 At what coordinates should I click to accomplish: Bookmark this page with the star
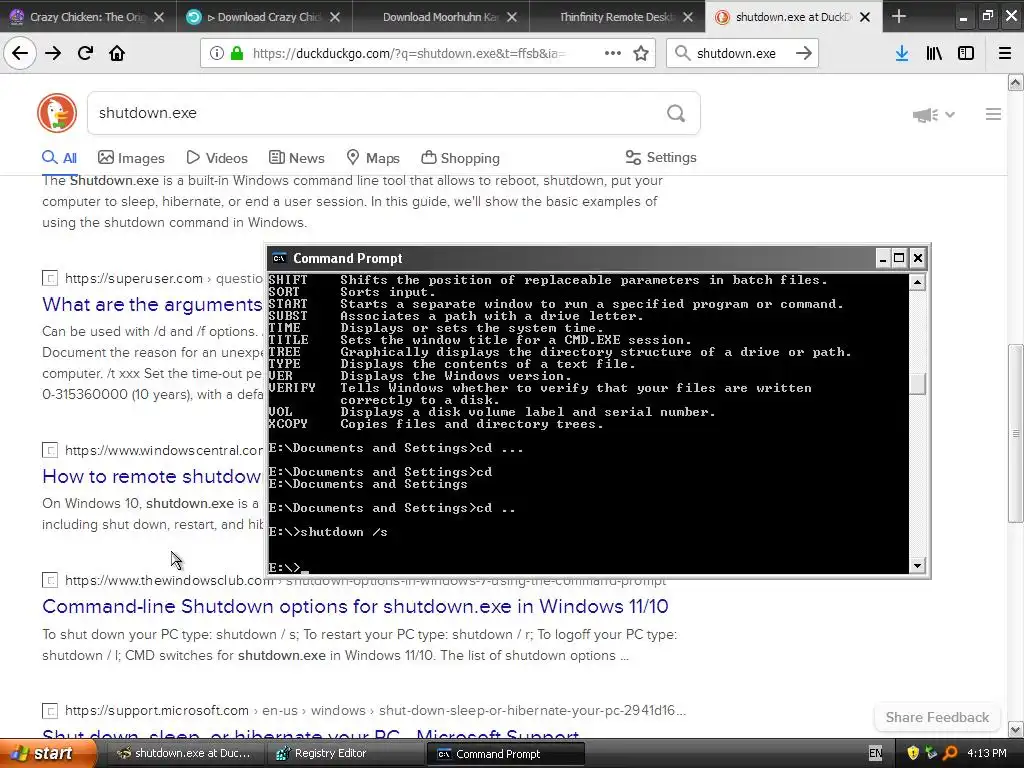pos(641,53)
